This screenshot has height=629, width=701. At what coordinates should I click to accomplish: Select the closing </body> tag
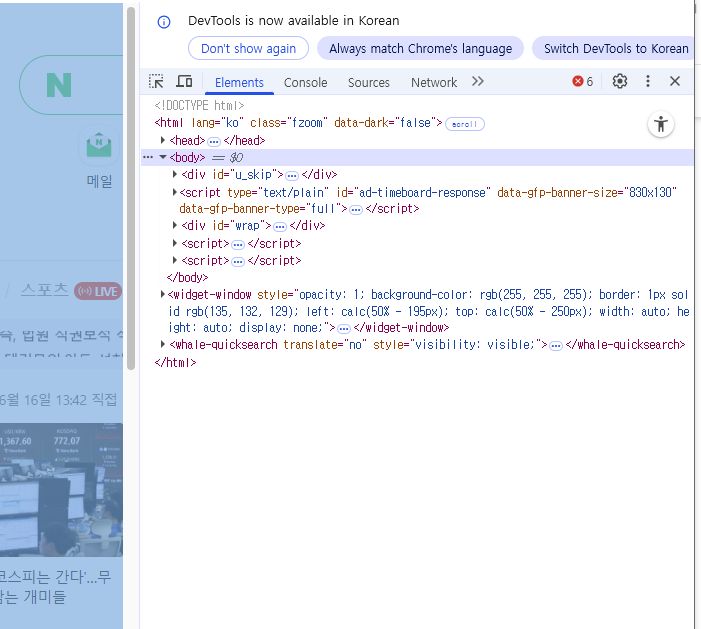pyautogui.click(x=187, y=277)
